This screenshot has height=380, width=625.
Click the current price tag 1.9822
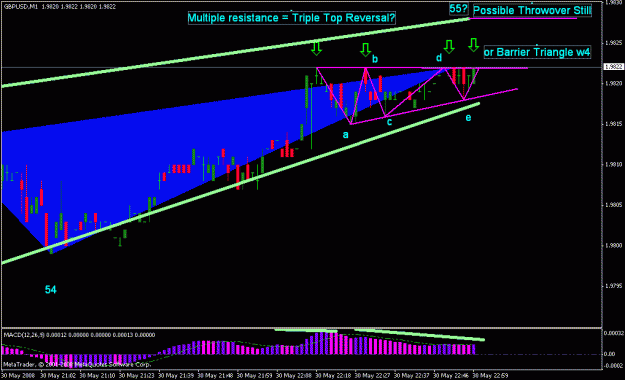[x=614, y=67]
